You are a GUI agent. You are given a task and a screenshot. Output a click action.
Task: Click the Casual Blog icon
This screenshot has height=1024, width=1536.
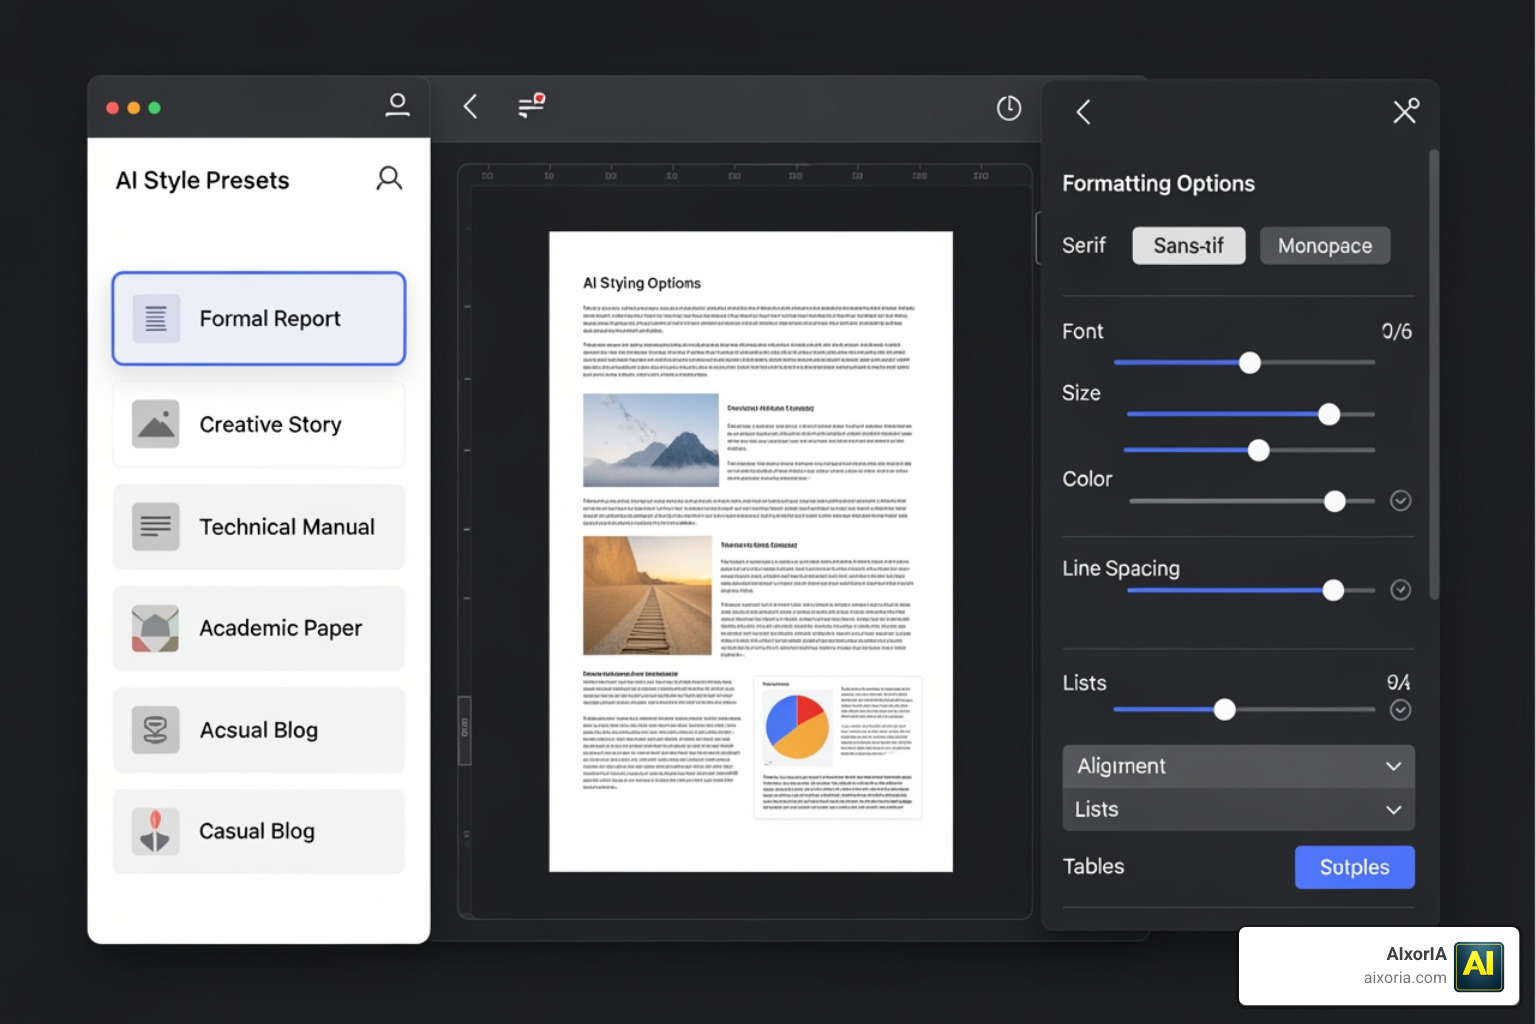click(x=156, y=831)
